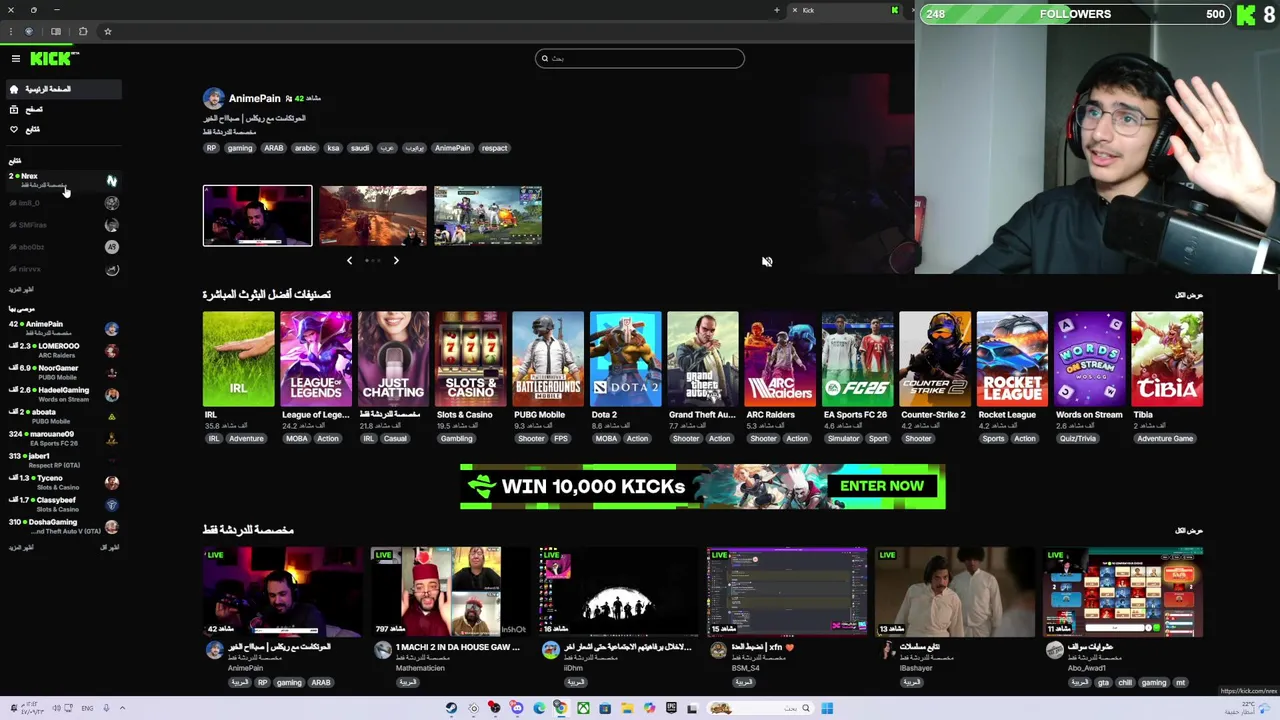1280x720 pixels.
Task: Select third featured stream thumbnail
Action: 488,215
